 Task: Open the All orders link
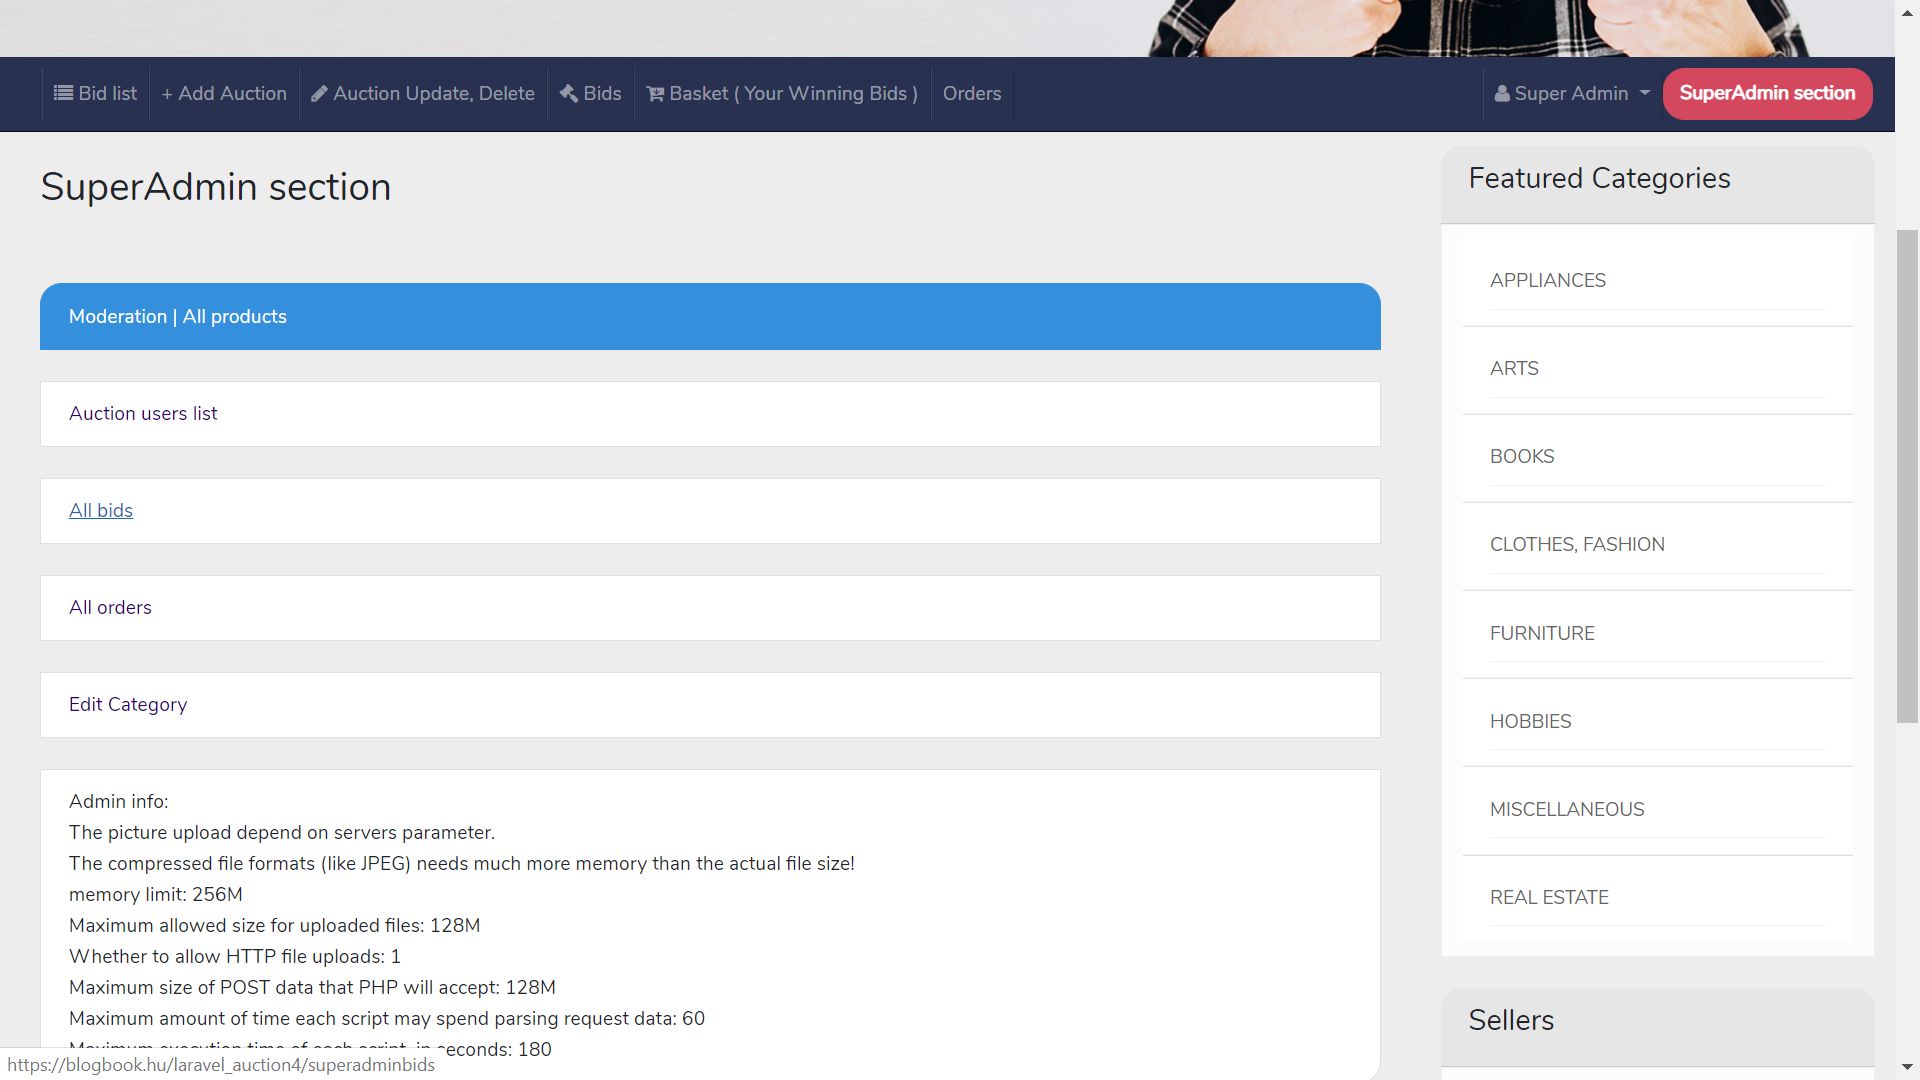tap(110, 607)
